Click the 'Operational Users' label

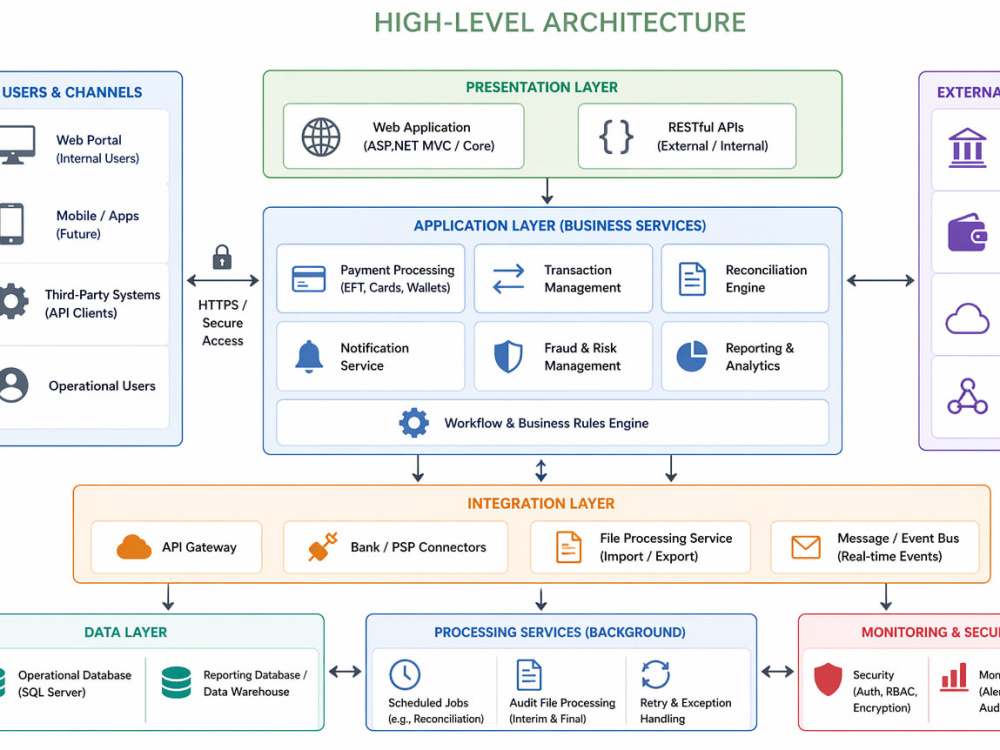102,386
